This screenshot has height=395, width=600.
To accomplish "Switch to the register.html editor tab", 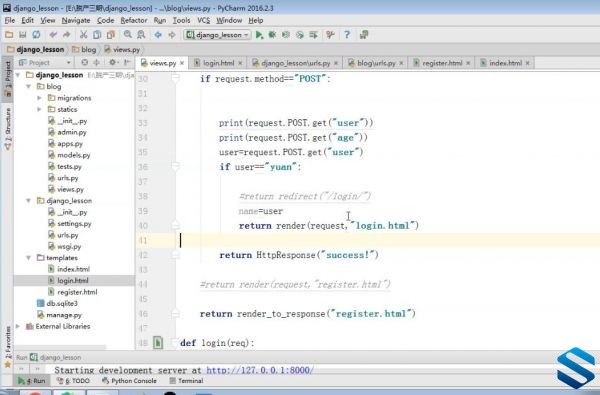I will [442, 63].
